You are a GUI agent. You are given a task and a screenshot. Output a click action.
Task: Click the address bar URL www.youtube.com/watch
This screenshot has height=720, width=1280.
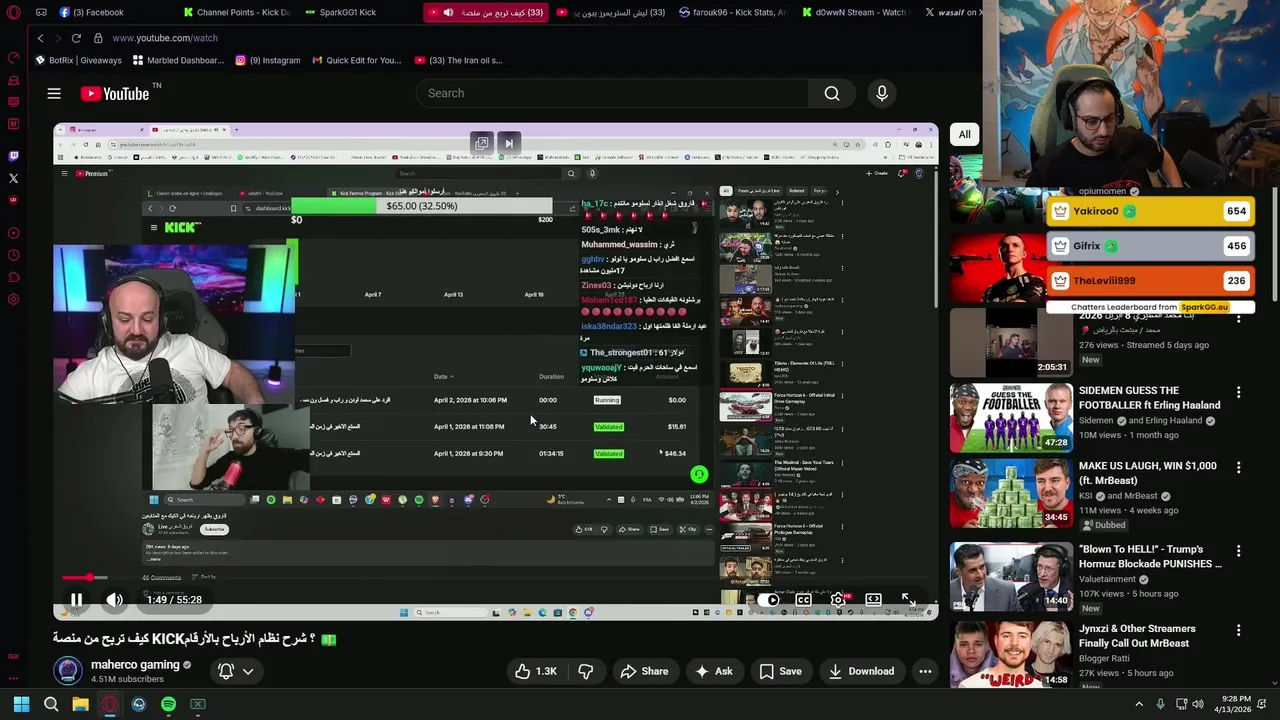[x=165, y=38]
